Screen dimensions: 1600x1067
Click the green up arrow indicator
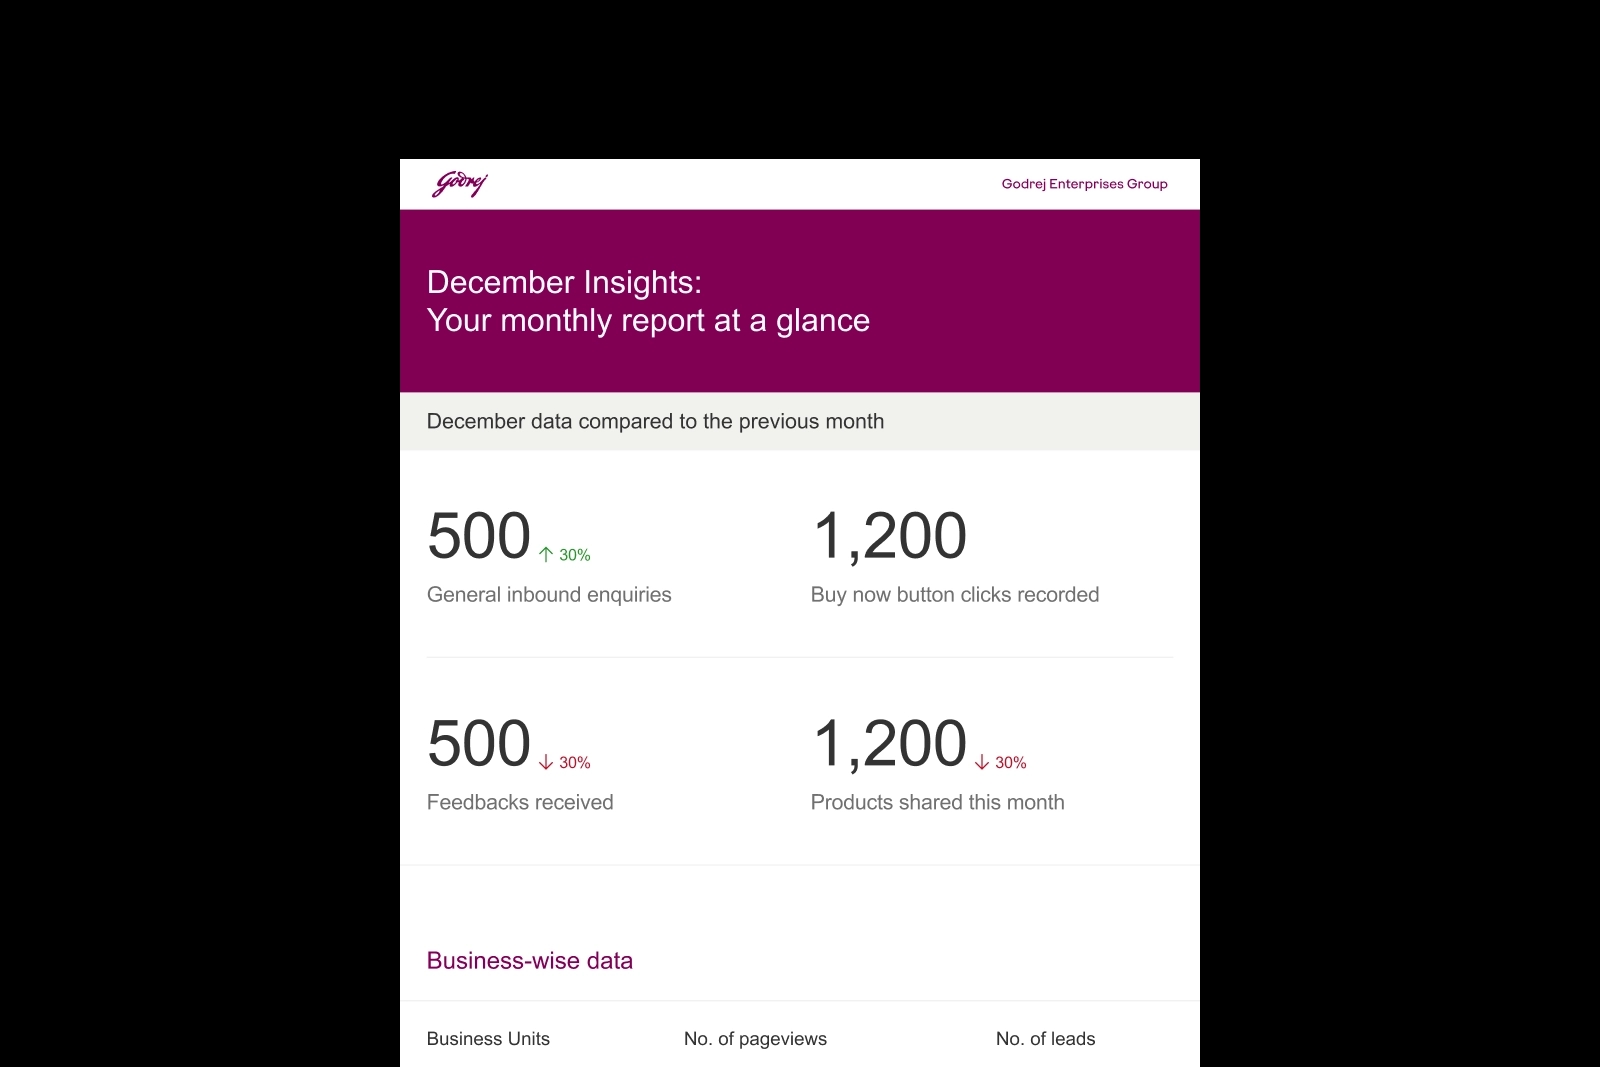pos(546,554)
